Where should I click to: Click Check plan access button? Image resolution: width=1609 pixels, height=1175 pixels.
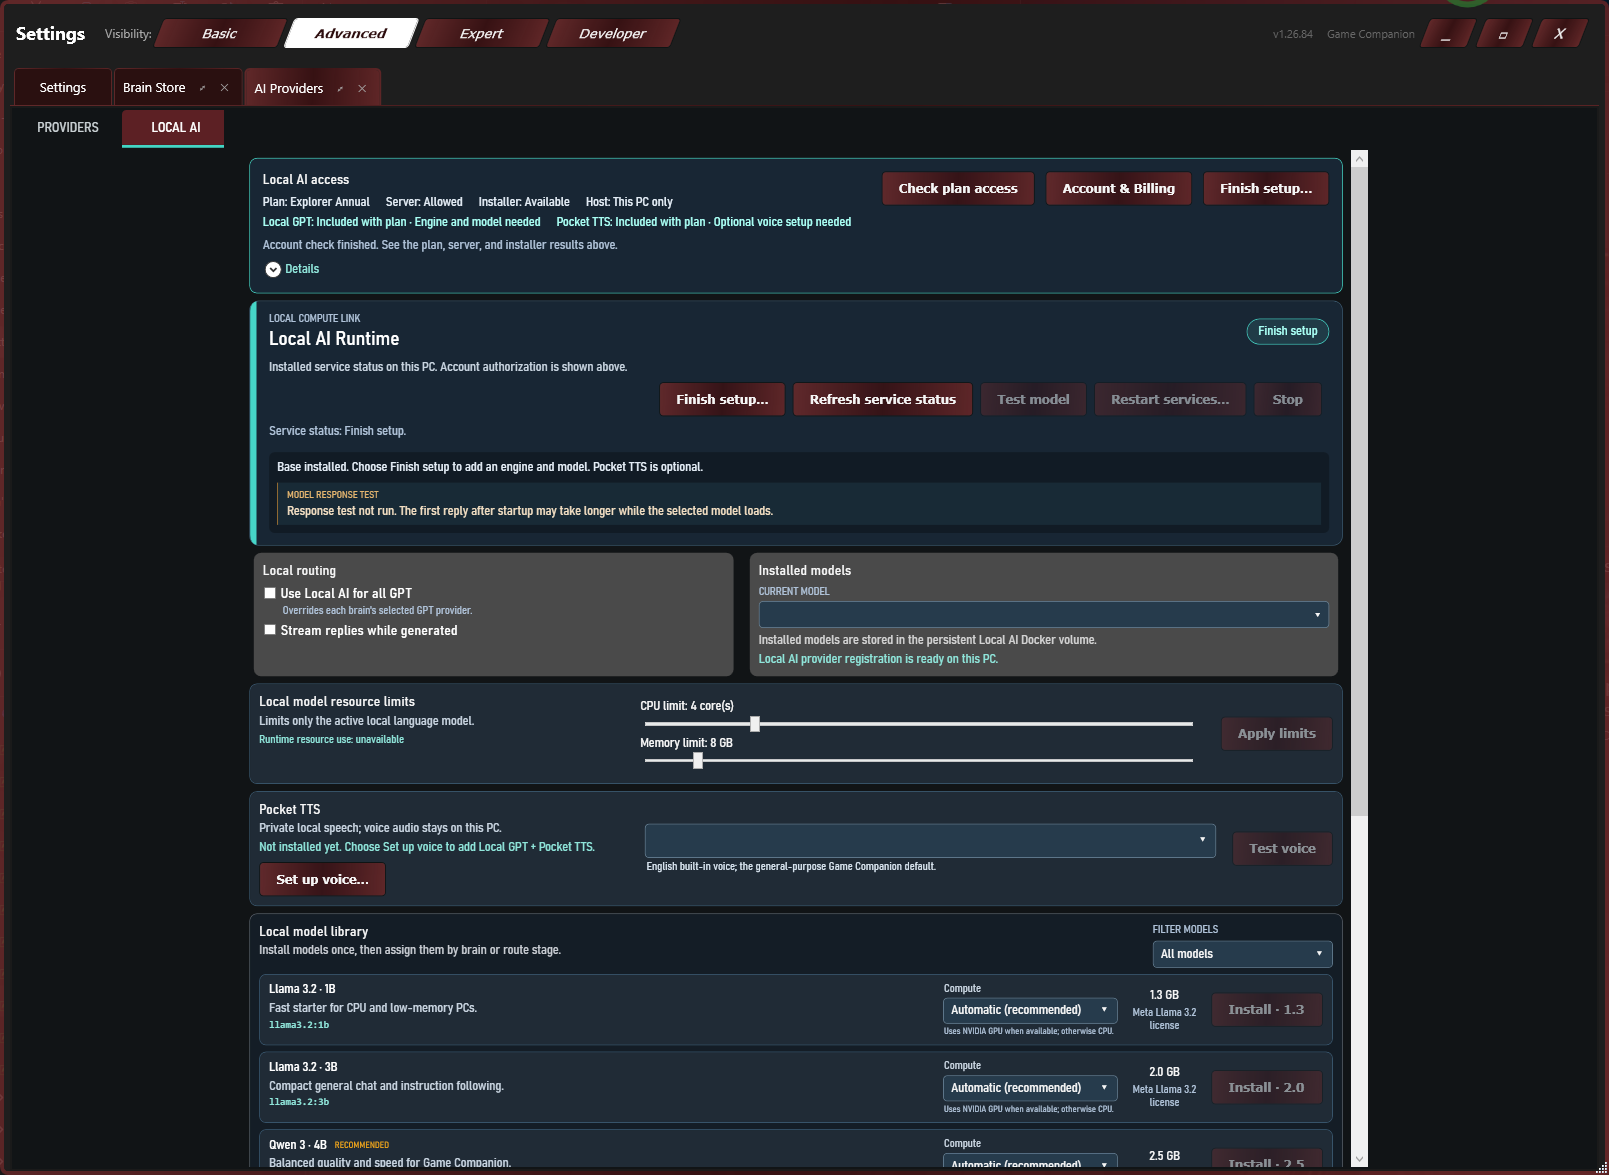coord(958,188)
